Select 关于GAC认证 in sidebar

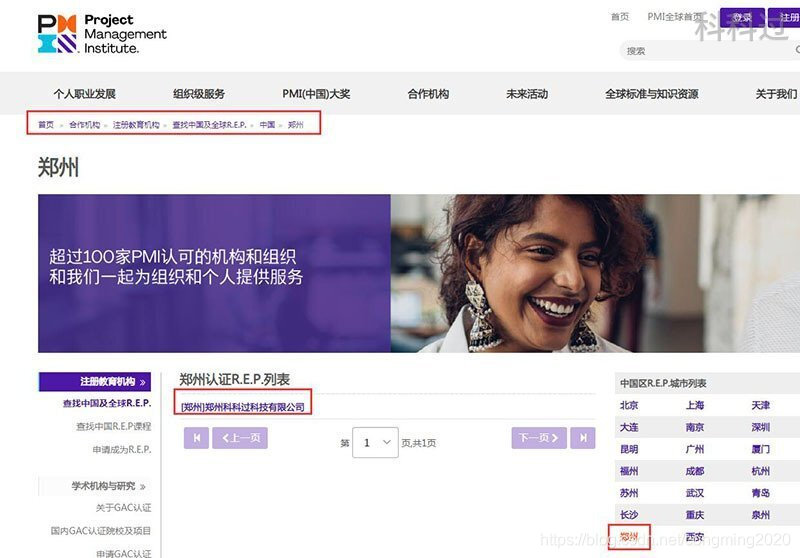123,508
